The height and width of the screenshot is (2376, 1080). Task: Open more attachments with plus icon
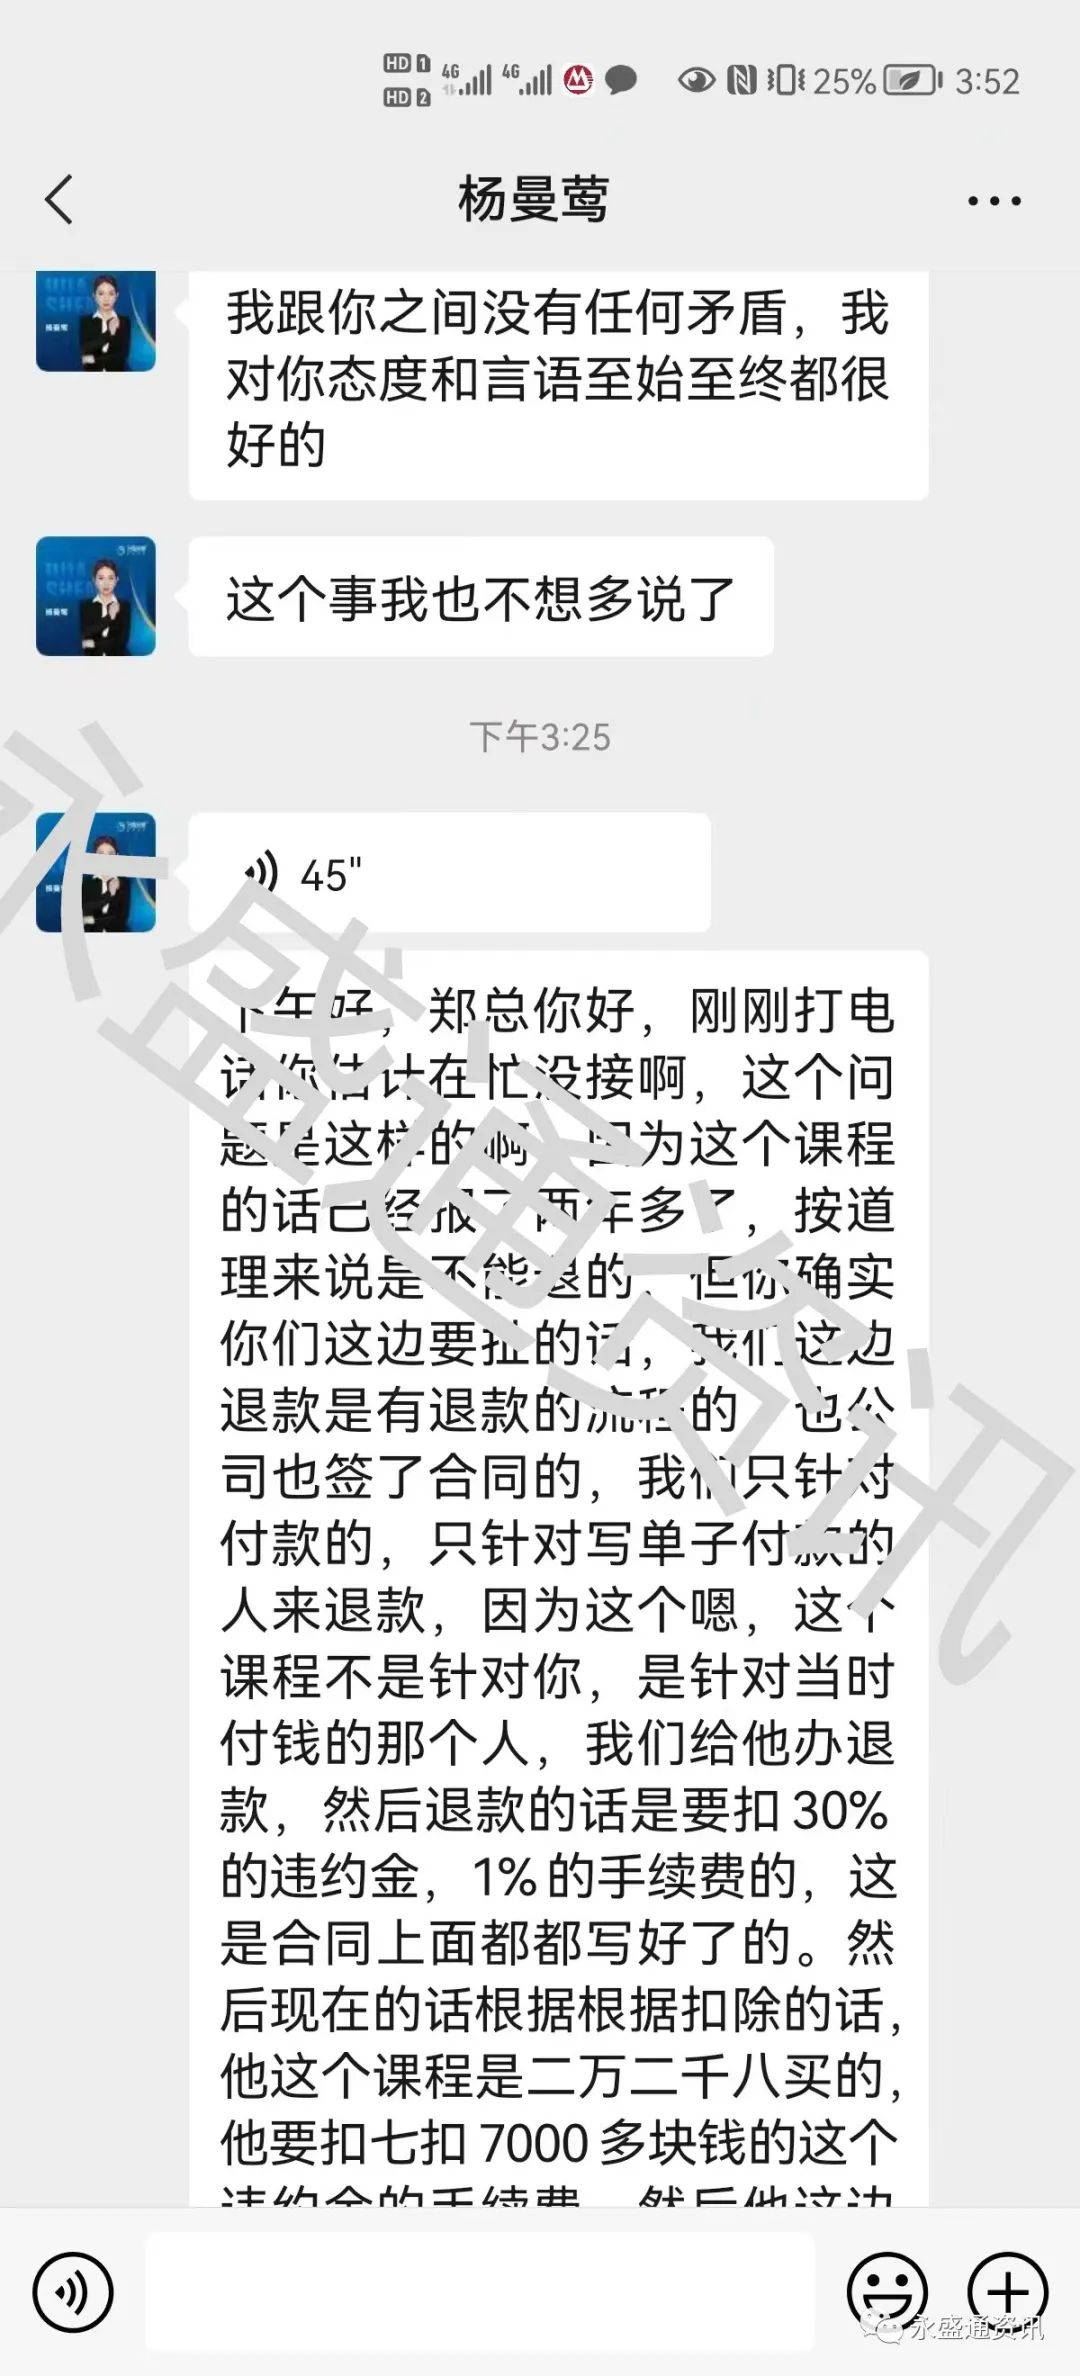[1008, 2291]
